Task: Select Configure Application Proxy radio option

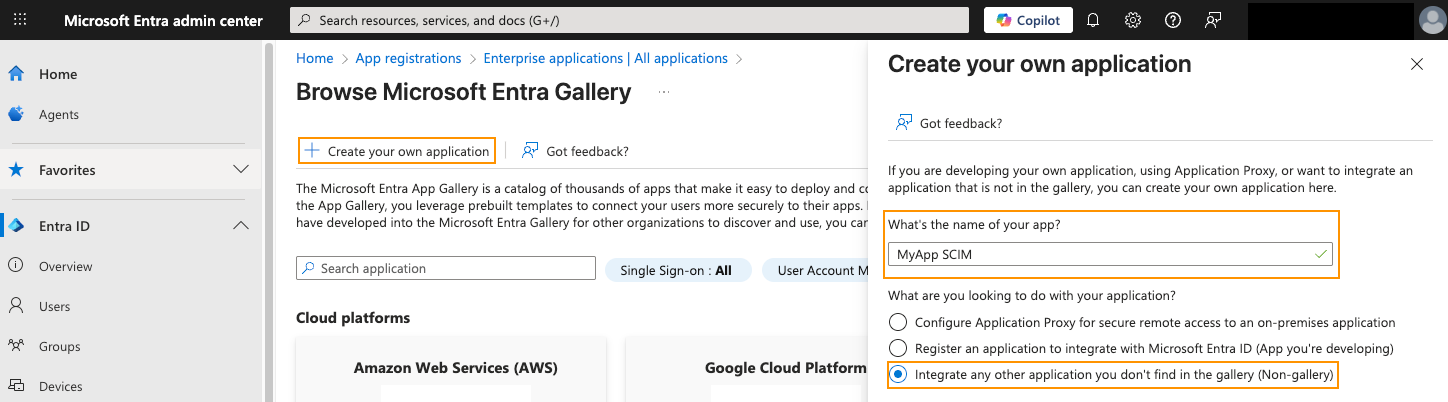Action: 898,322
